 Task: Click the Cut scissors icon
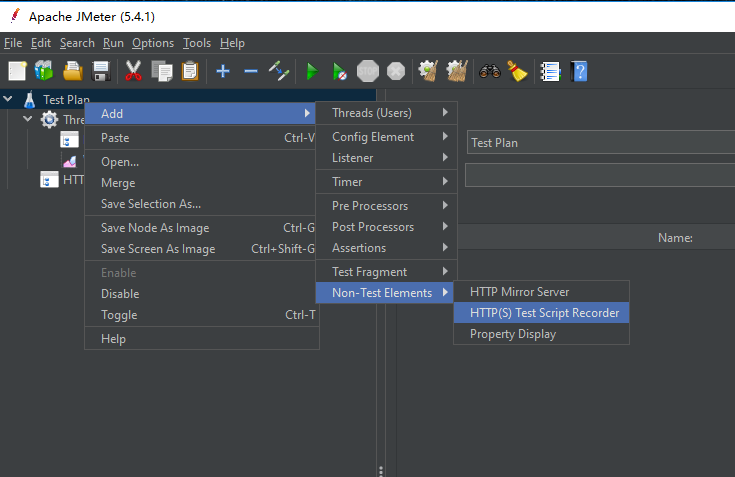(134, 71)
